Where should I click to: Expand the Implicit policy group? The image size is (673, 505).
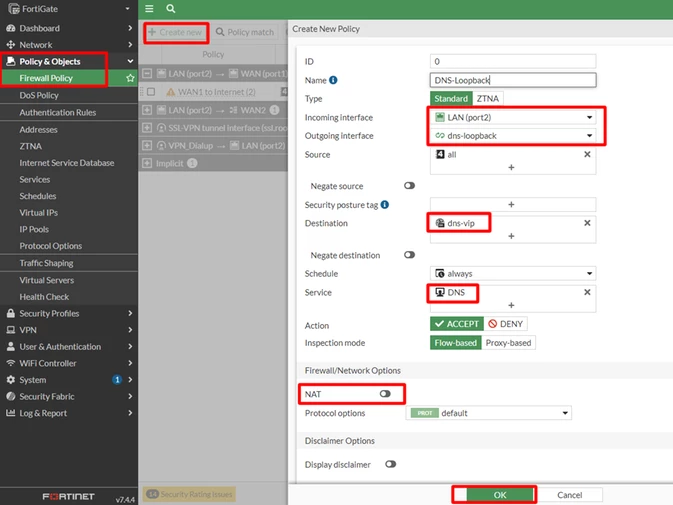(x=147, y=163)
